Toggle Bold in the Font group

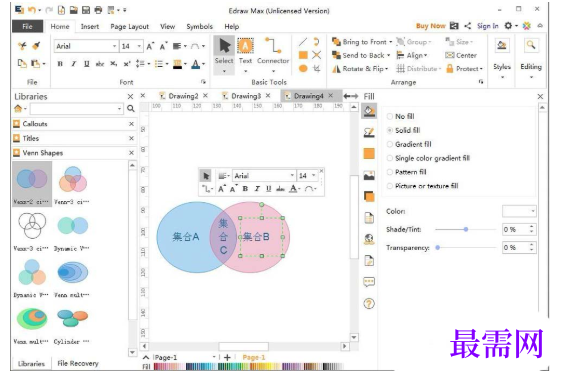[x=60, y=64]
